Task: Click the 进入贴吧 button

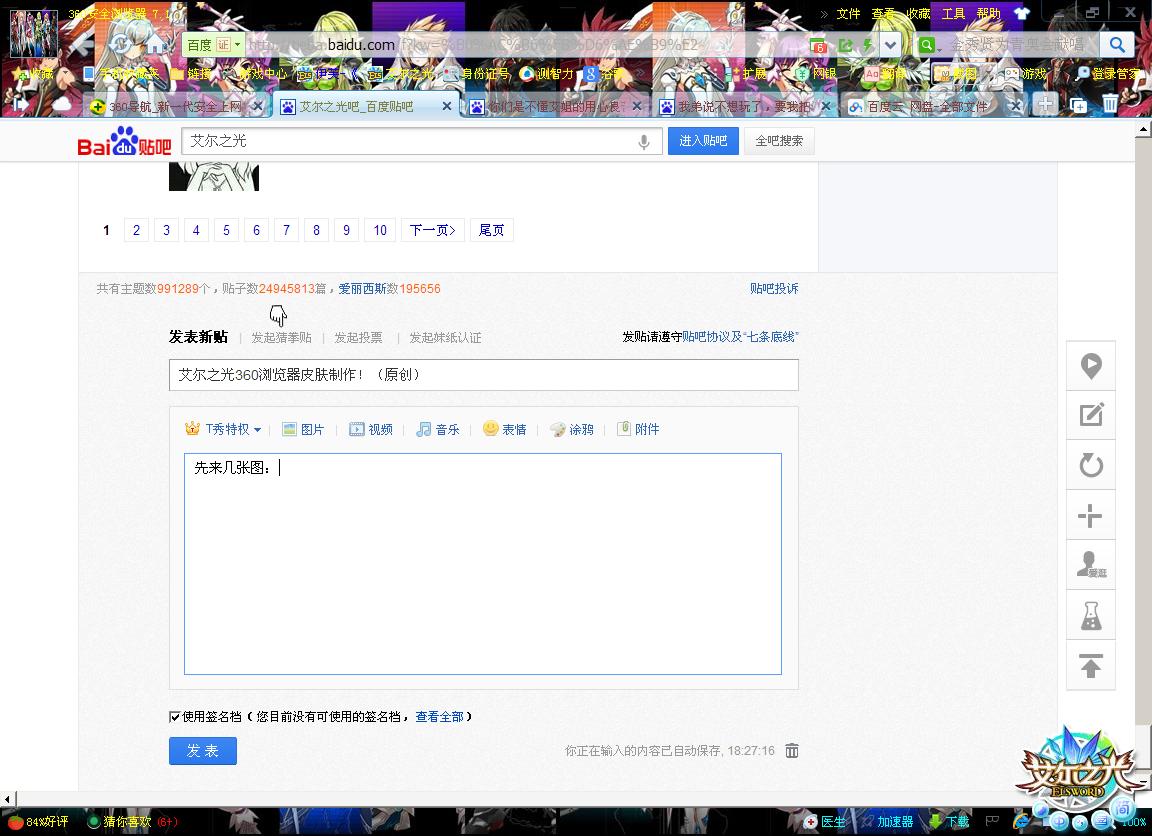Action: point(703,140)
